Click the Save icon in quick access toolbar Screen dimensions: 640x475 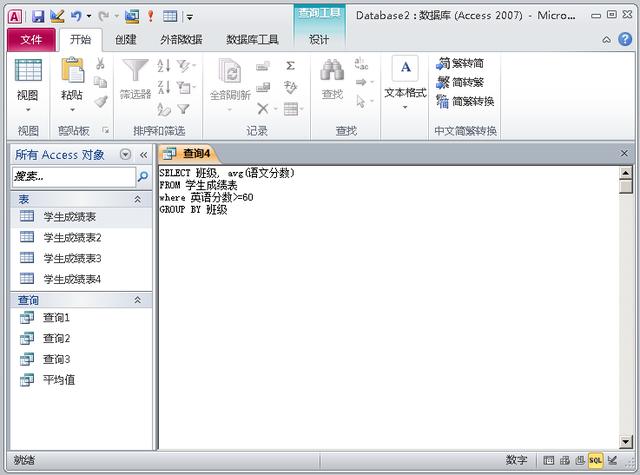point(38,16)
